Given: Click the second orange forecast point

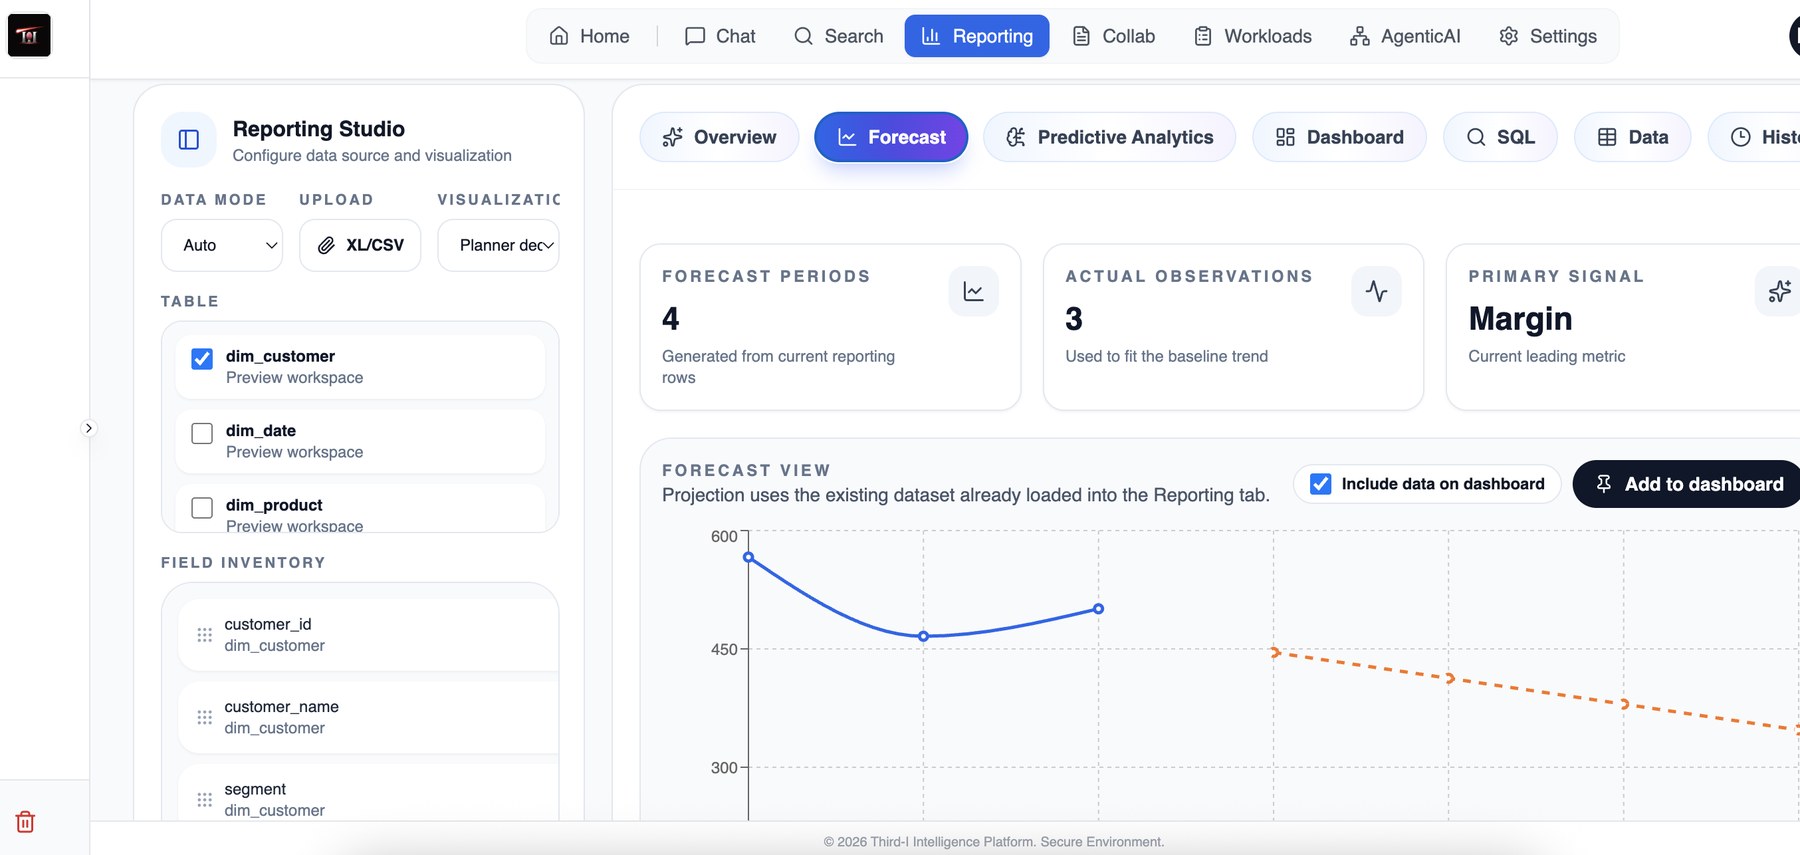Looking at the screenshot, I should pyautogui.click(x=1450, y=678).
